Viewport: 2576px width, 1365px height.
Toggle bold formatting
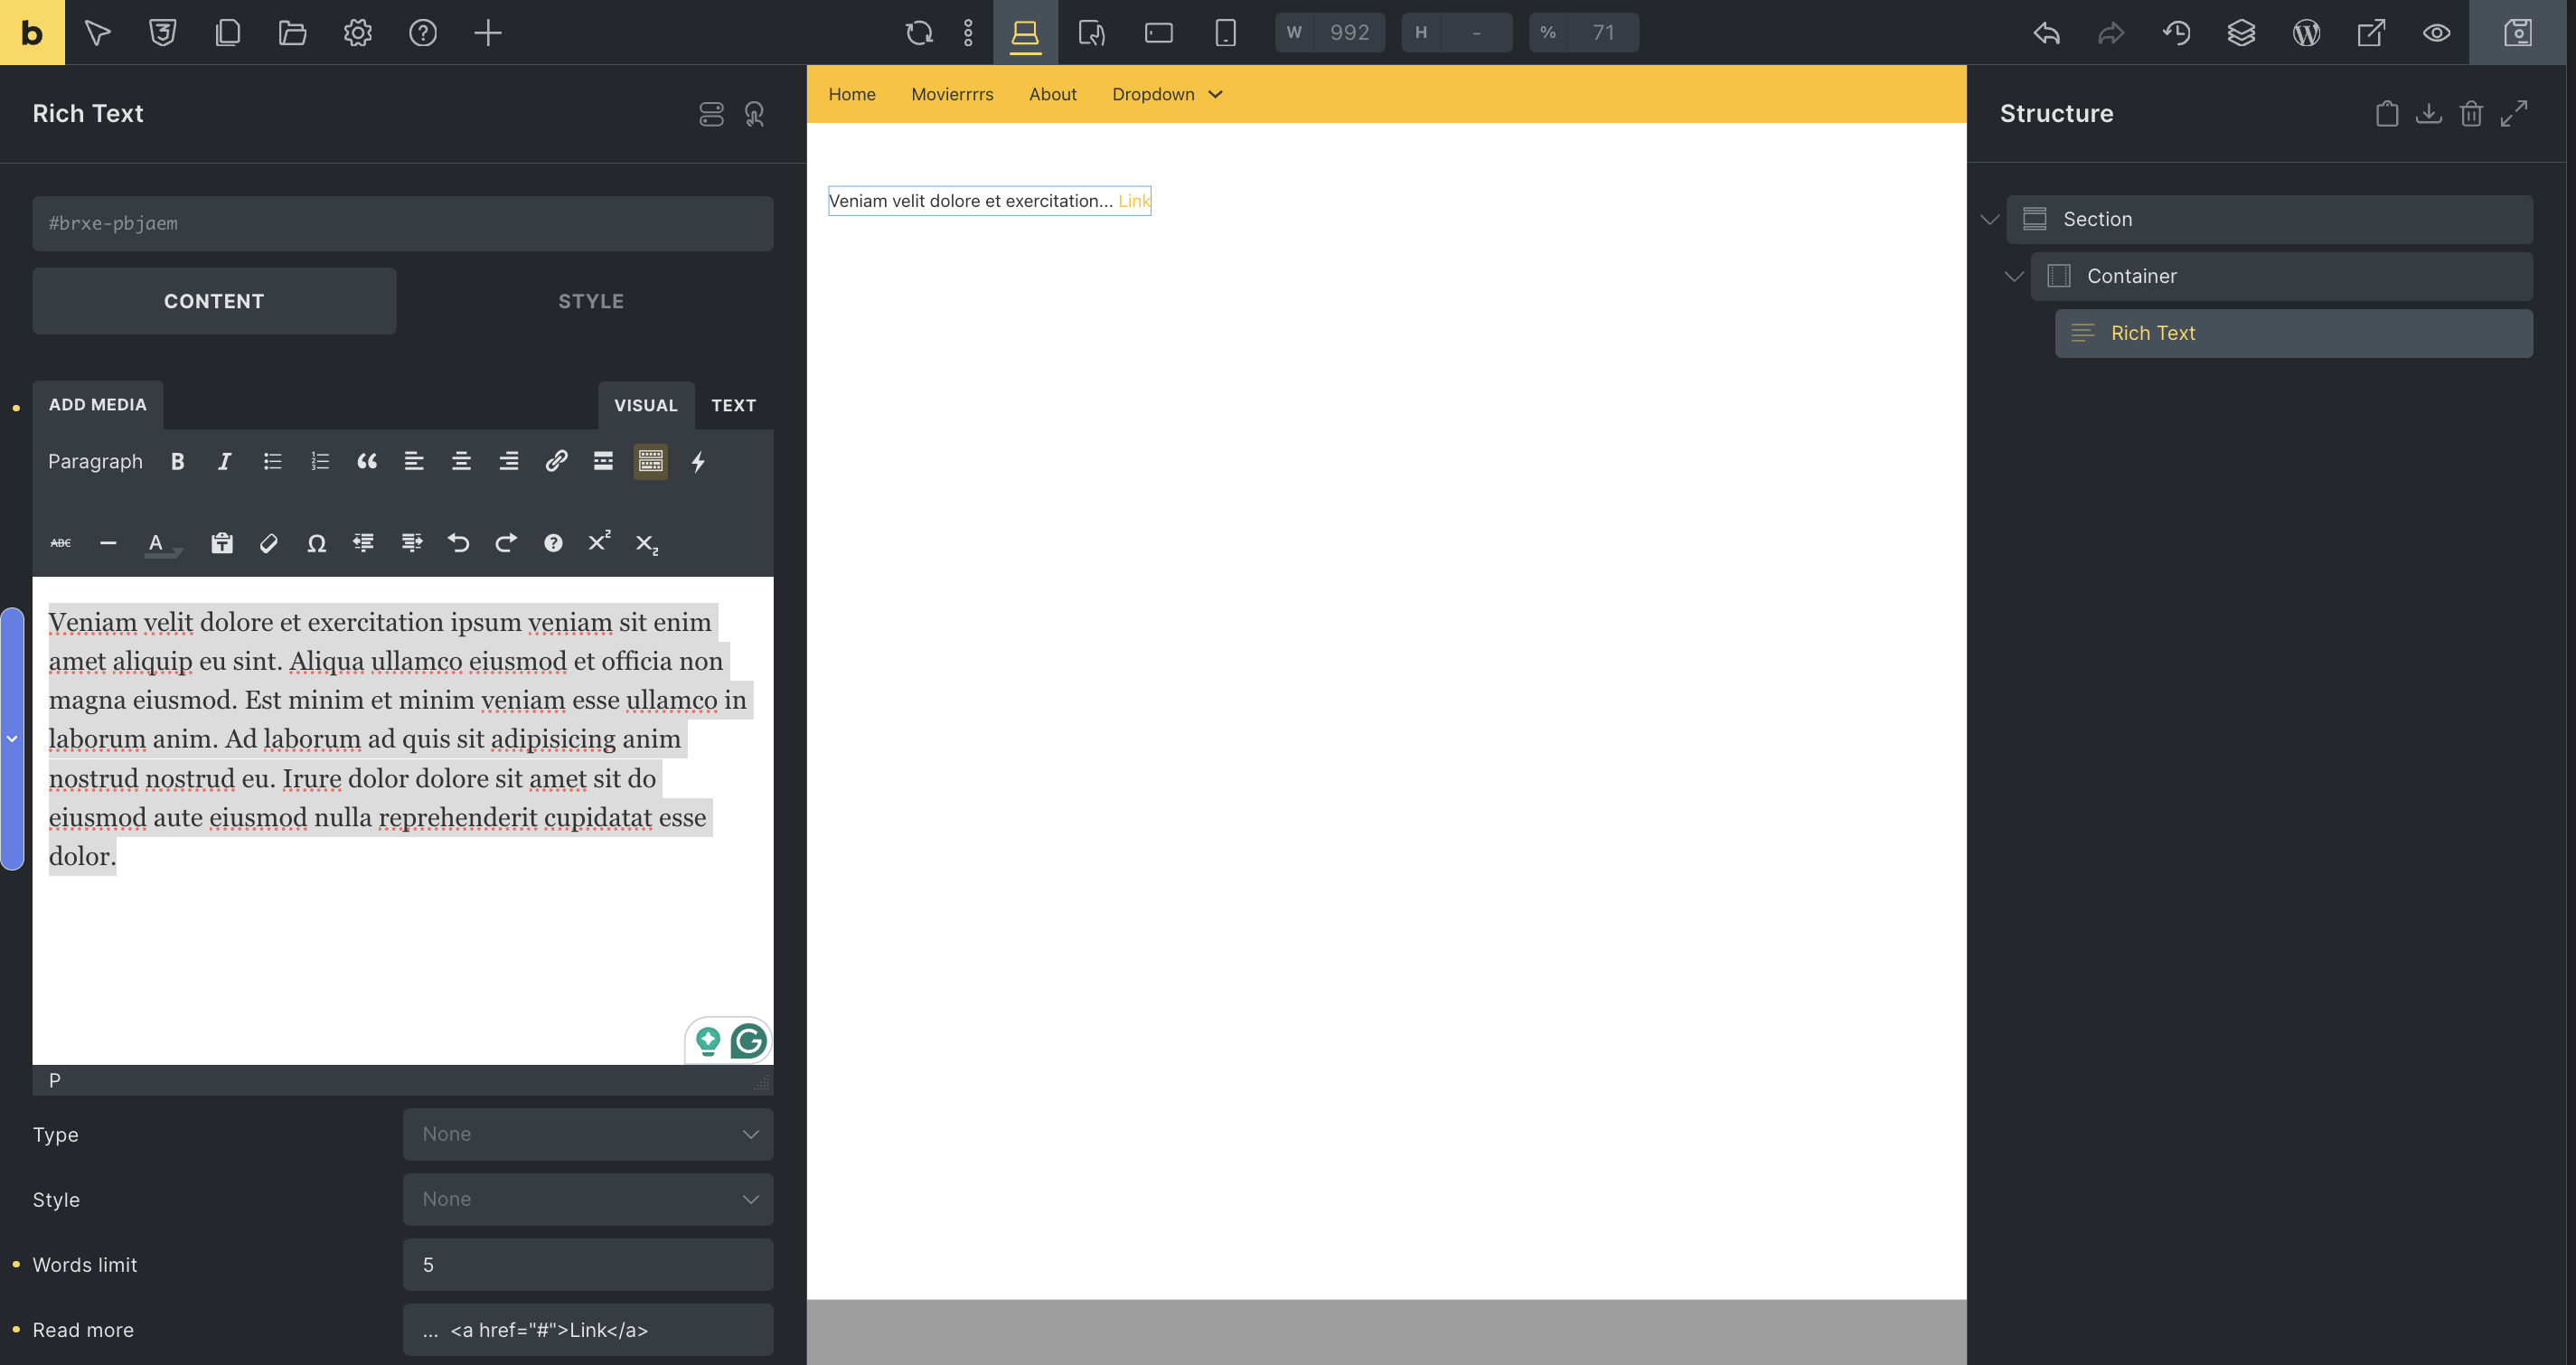pos(177,461)
